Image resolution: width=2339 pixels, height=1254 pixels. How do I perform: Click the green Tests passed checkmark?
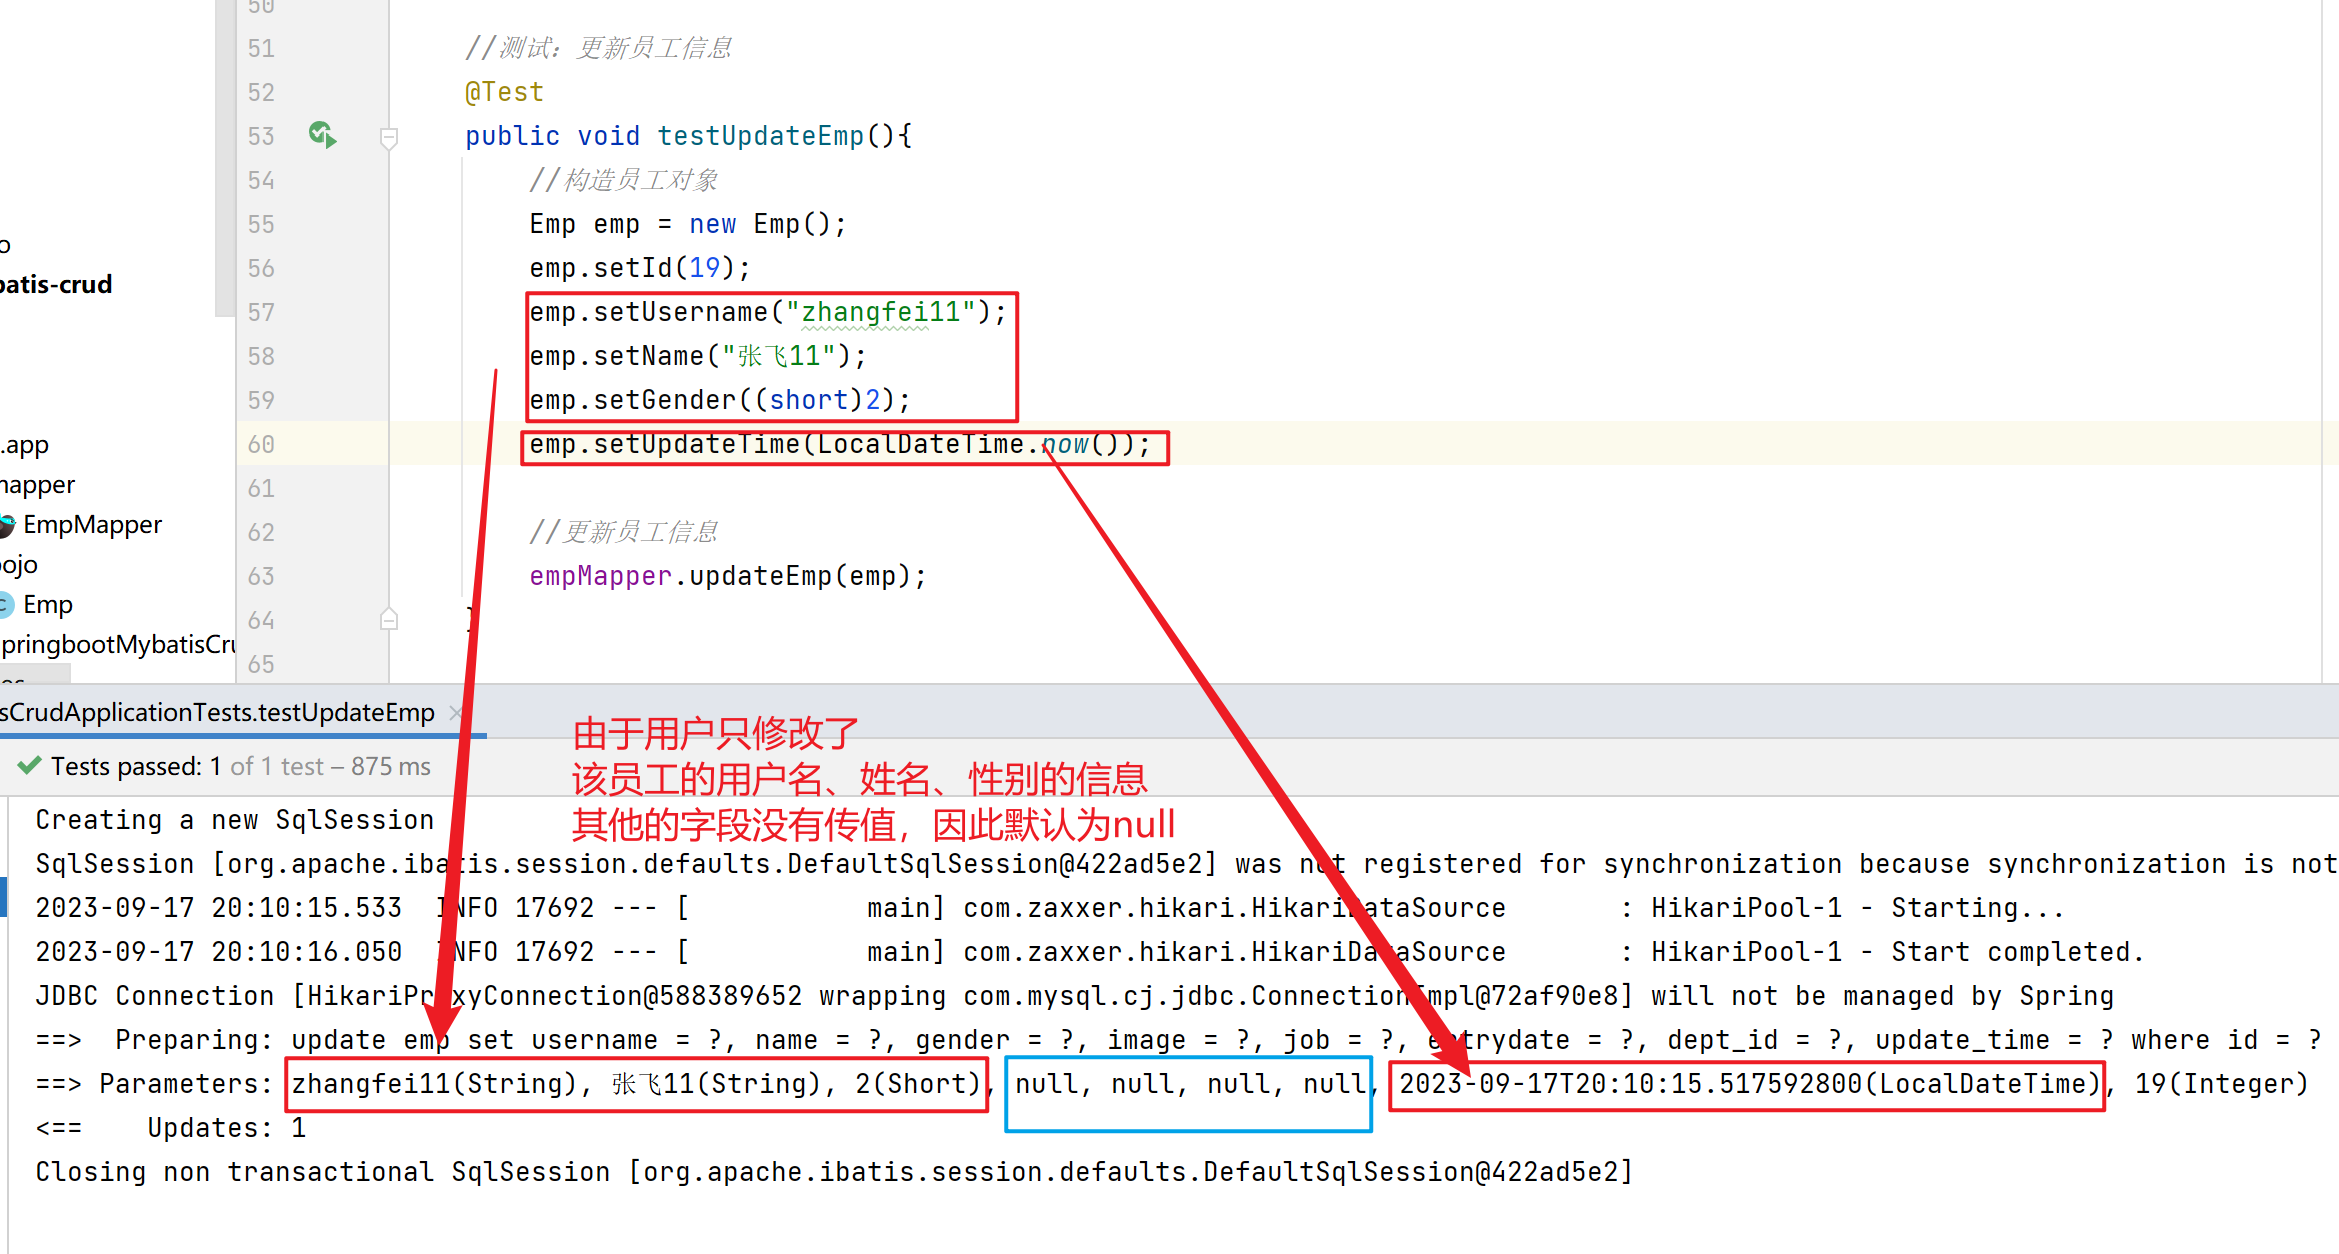tap(30, 766)
